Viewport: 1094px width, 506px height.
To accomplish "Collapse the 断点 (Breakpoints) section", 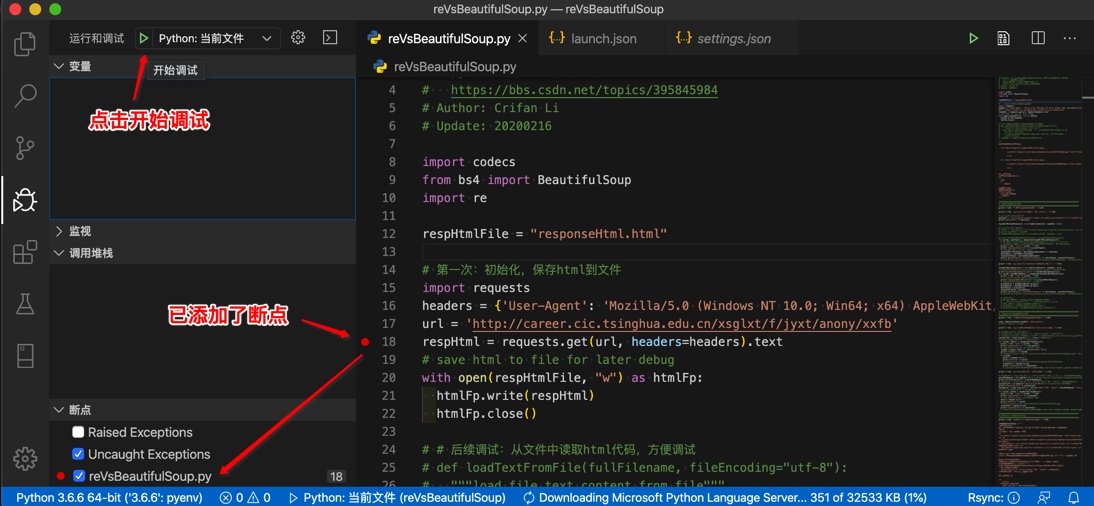I will [203, 410].
